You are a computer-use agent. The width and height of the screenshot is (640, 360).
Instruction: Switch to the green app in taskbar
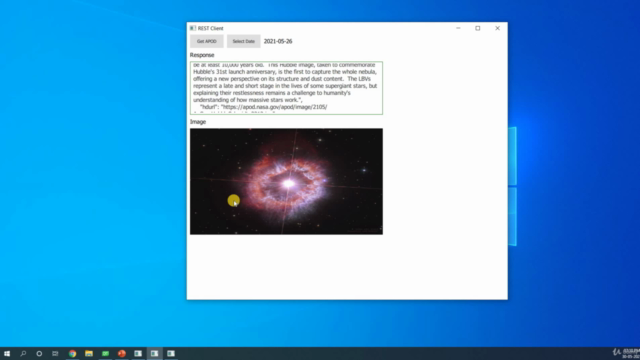coord(105,353)
